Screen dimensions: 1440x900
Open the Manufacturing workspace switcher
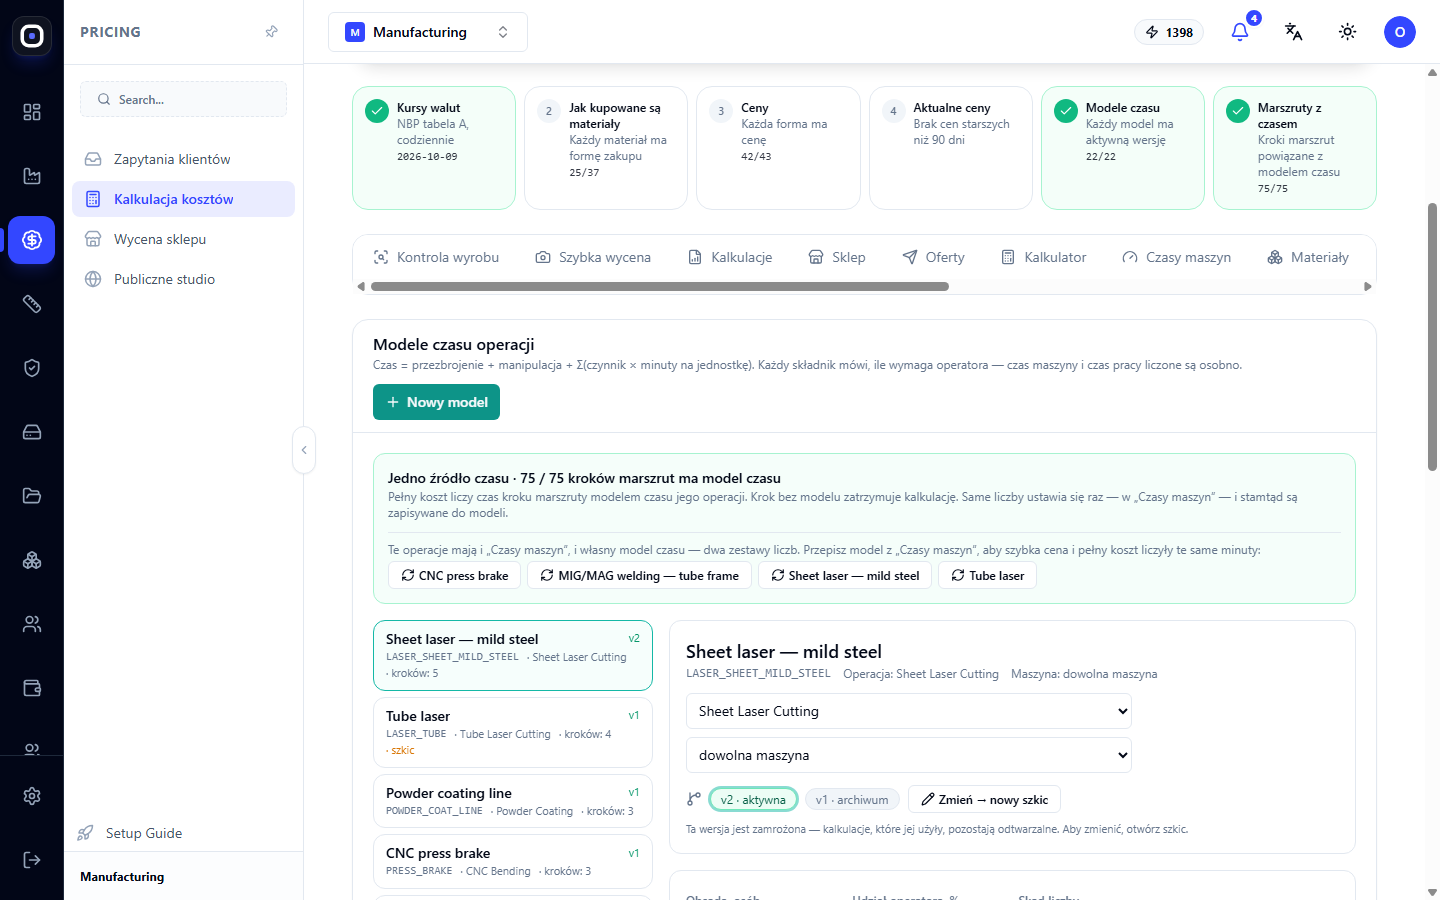[428, 32]
